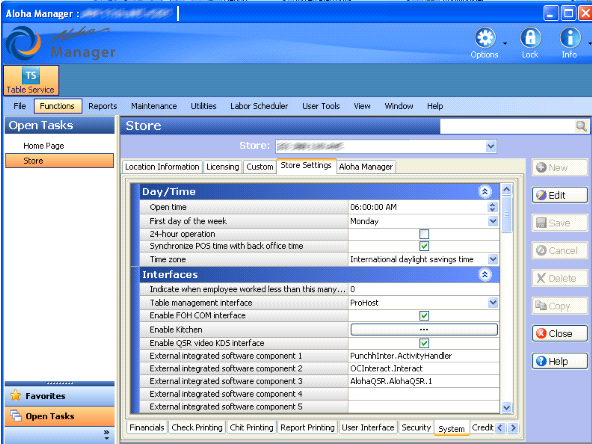Open the Utilities menu

coord(203,106)
